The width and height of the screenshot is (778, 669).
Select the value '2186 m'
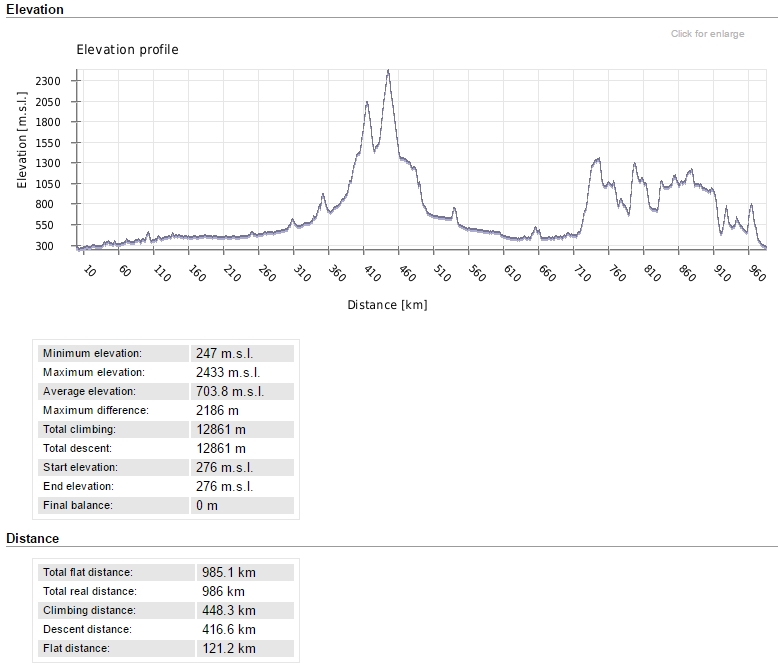coord(217,410)
